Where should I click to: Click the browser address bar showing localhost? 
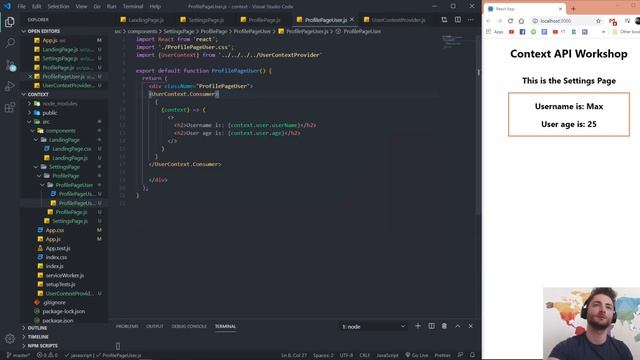click(x=563, y=21)
